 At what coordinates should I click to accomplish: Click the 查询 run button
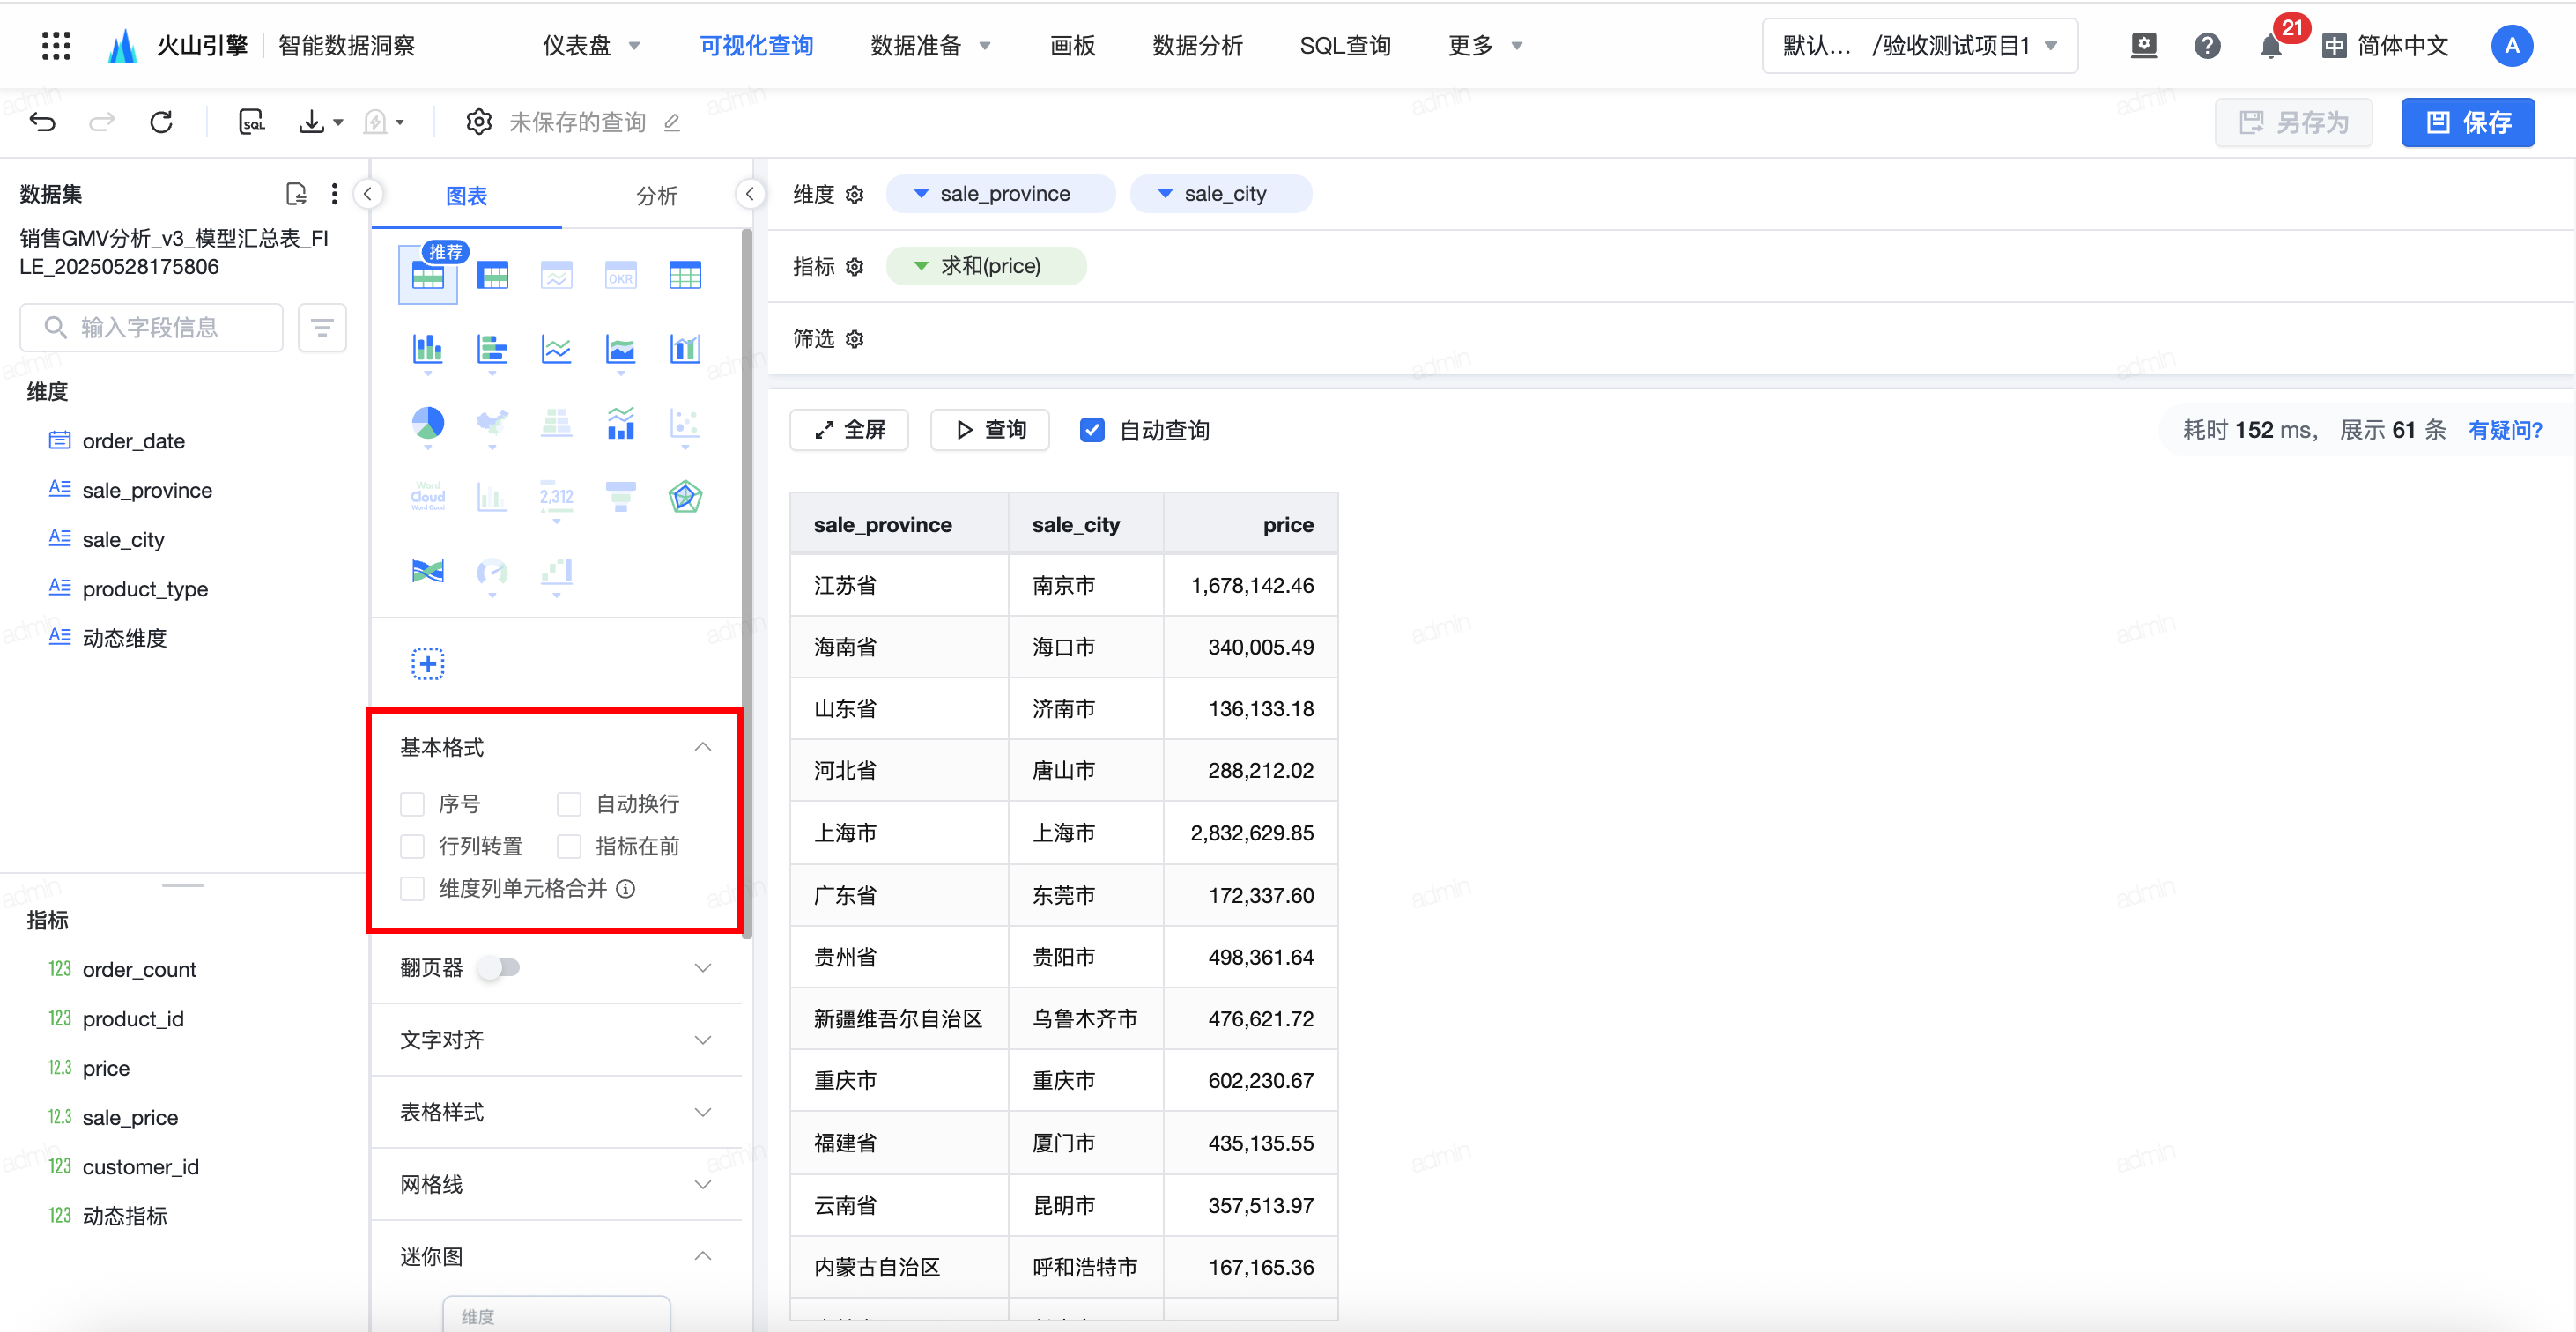click(990, 430)
